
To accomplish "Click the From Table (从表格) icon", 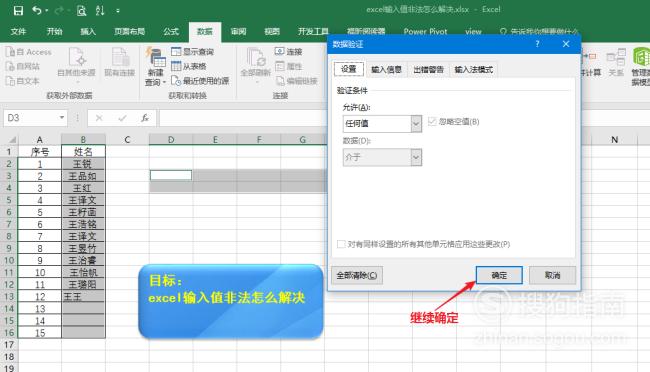I will [176, 66].
